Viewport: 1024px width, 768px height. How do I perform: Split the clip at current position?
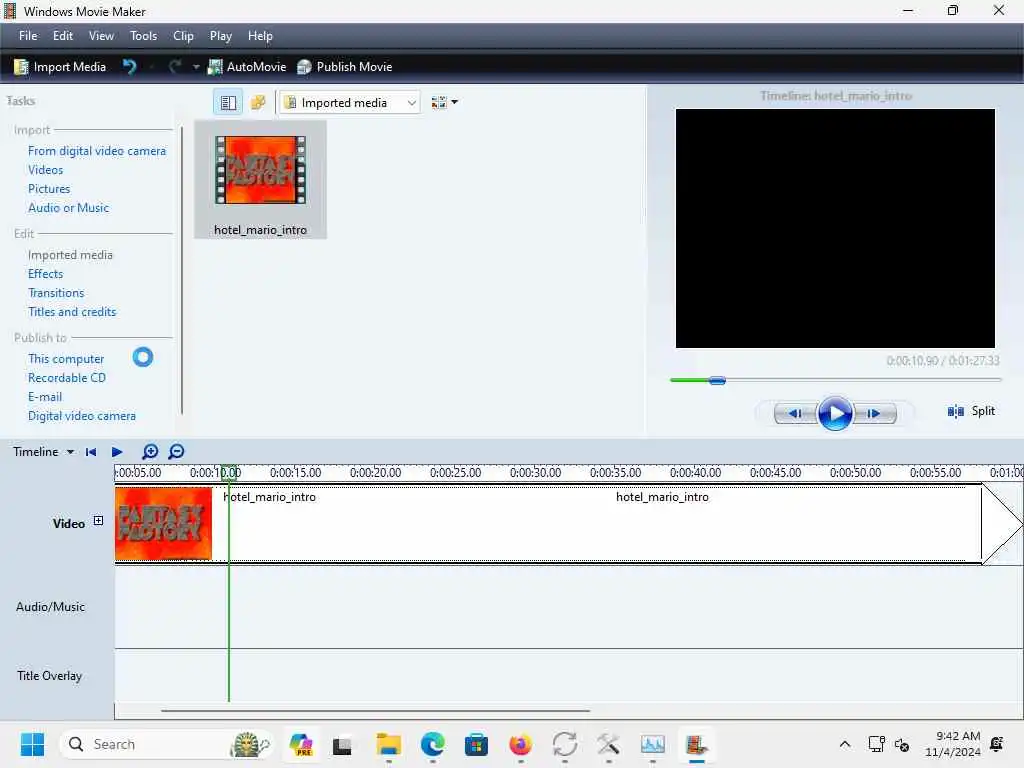[971, 411]
